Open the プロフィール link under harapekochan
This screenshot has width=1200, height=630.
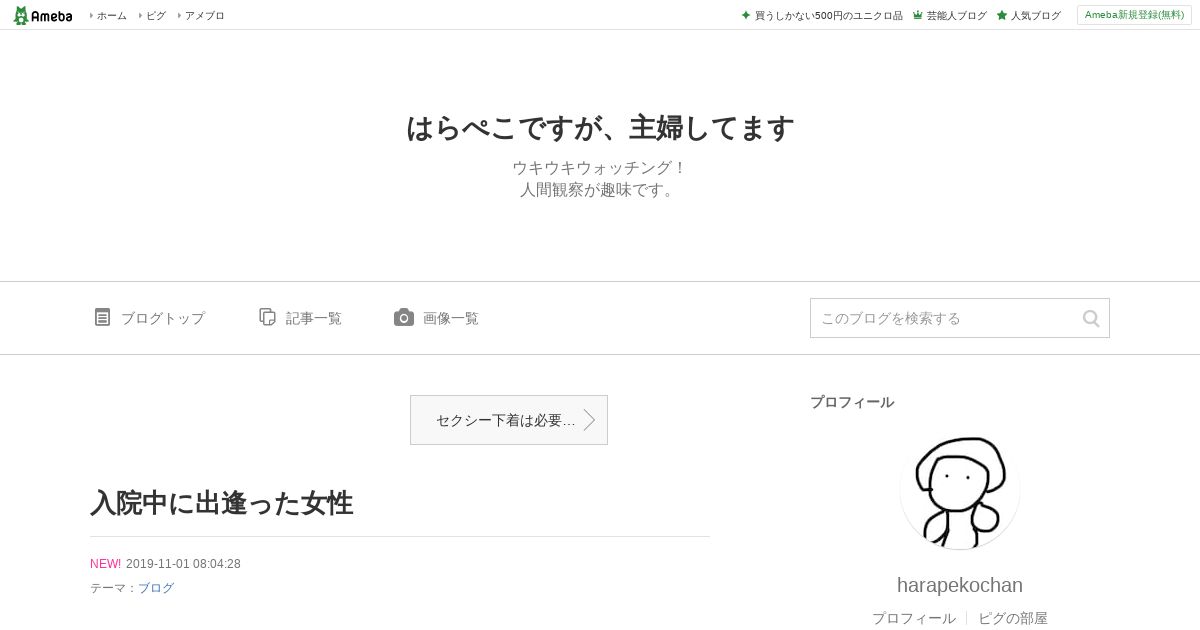[914, 618]
